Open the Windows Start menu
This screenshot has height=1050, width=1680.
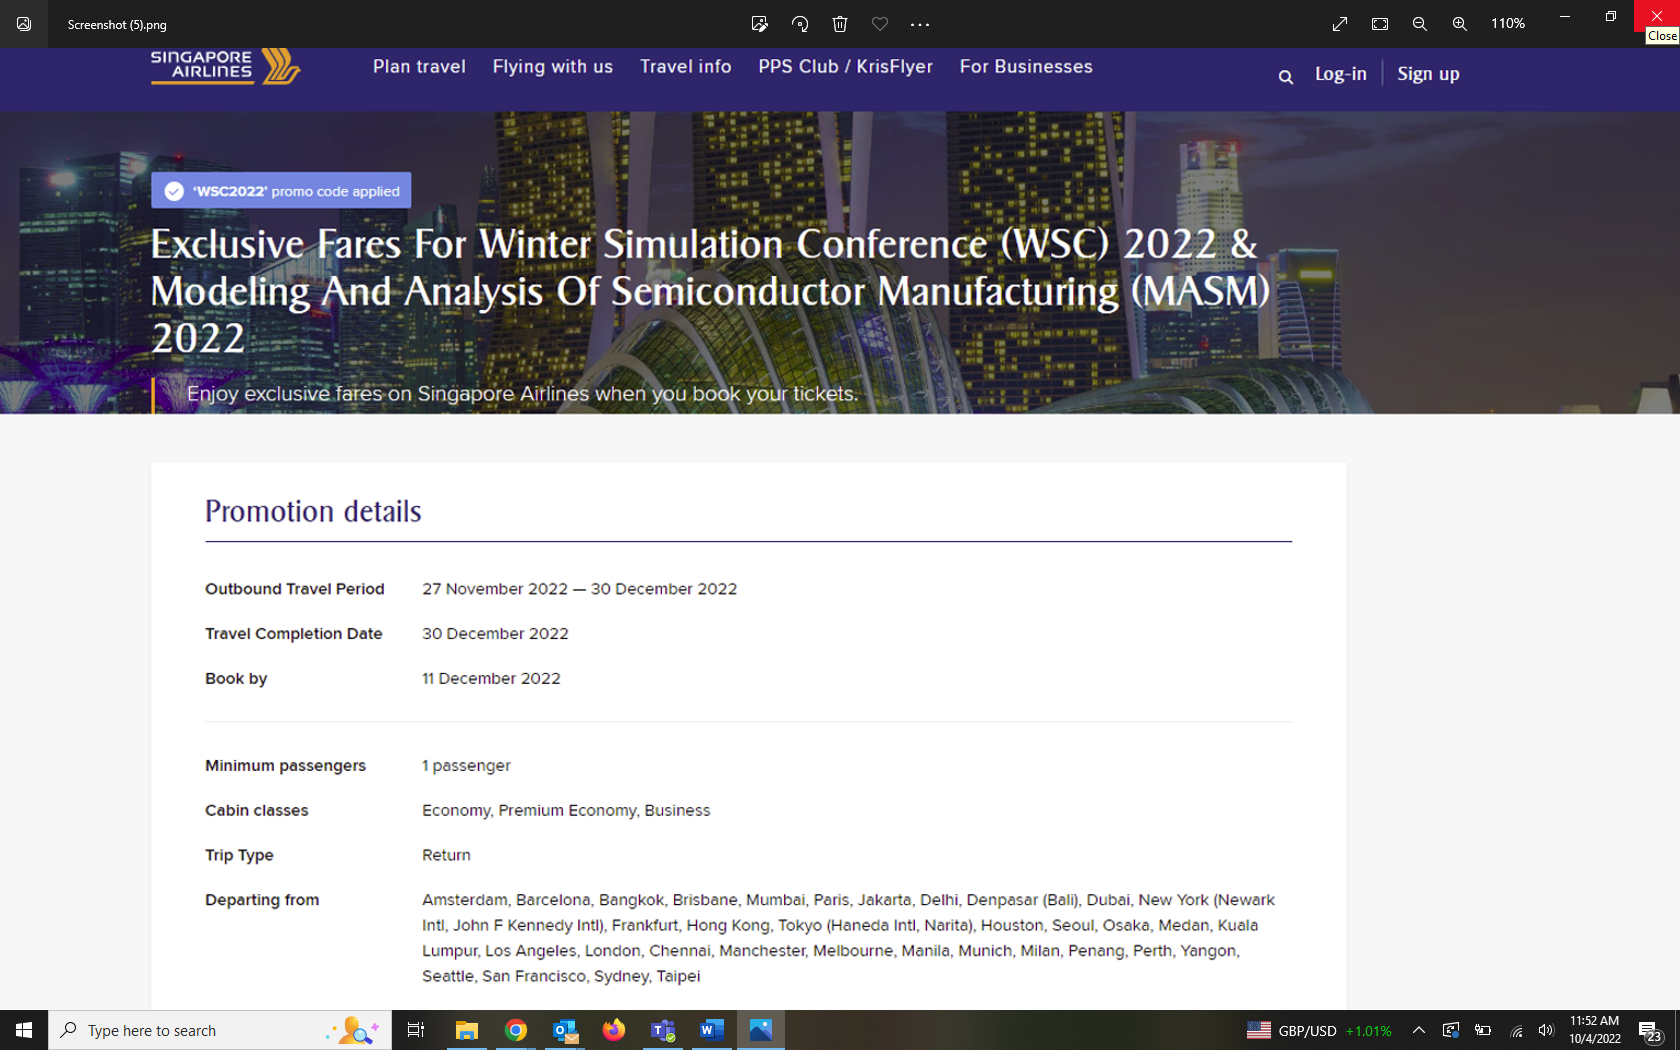24,1030
